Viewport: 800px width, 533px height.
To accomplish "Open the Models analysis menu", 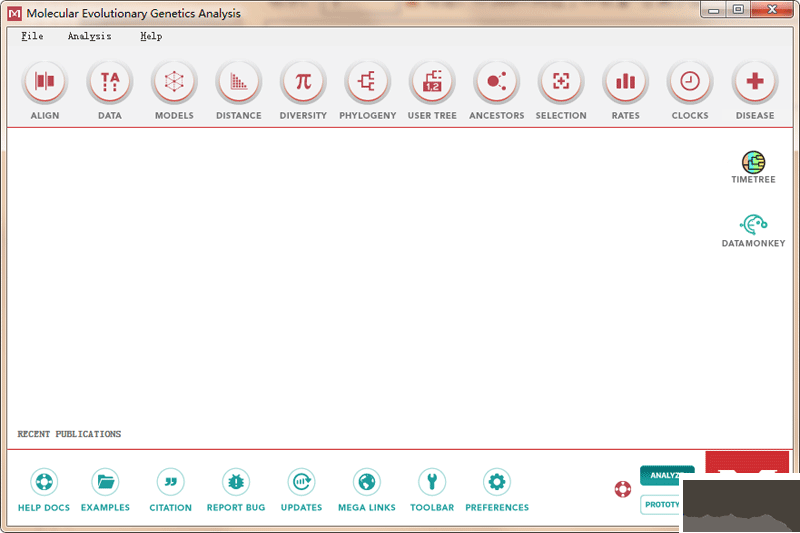I will click(x=174, y=82).
